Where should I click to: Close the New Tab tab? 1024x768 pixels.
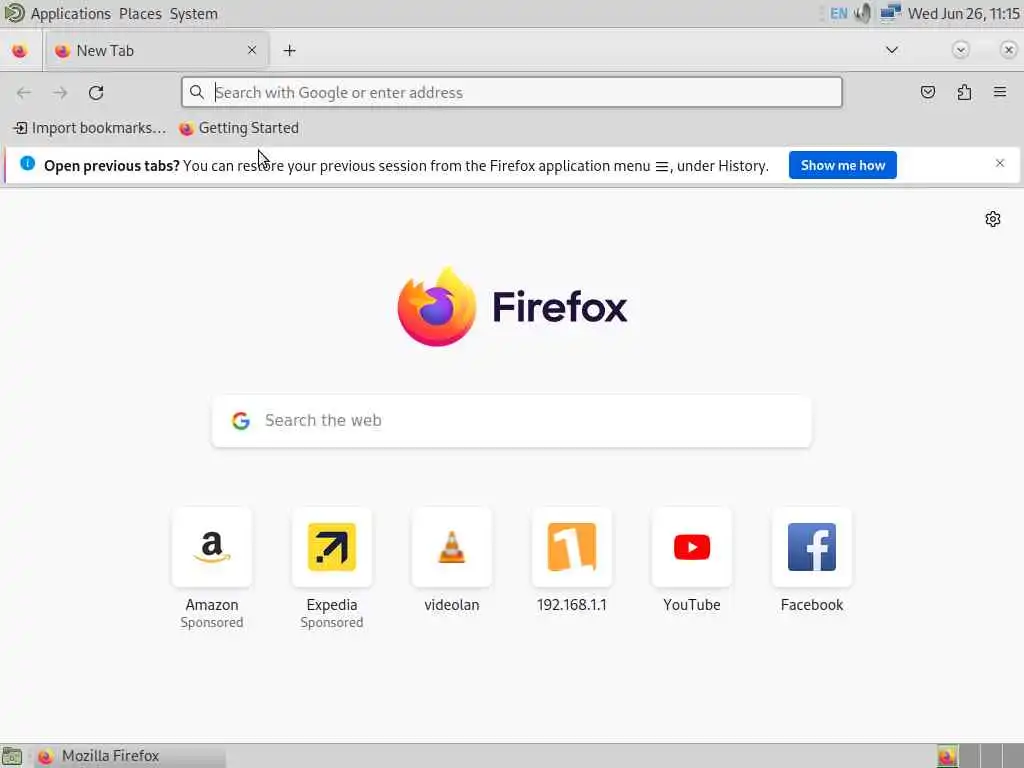pos(252,50)
